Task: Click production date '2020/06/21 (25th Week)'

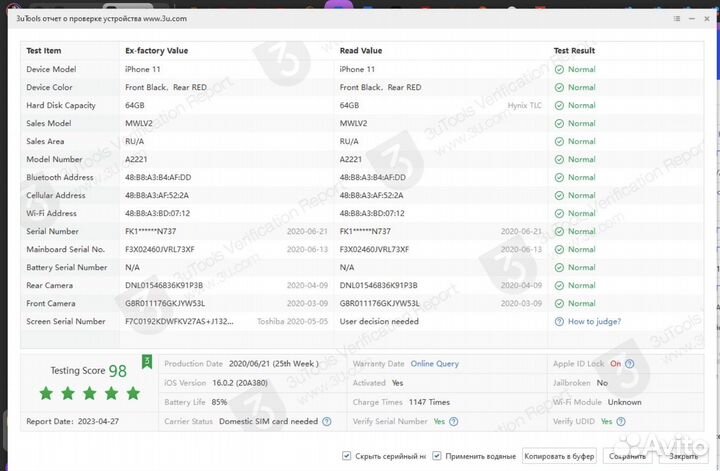Action: coord(274,364)
